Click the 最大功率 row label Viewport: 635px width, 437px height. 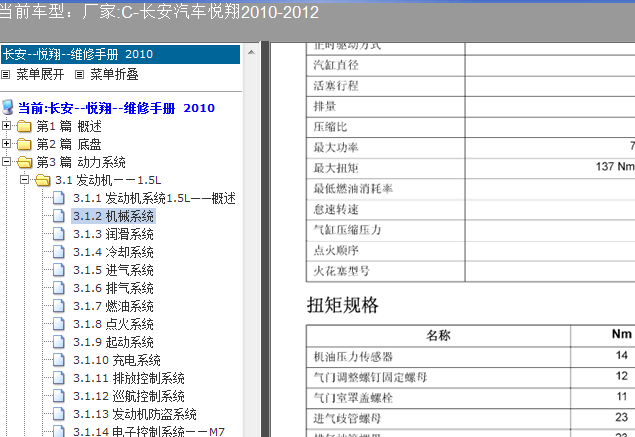336,147
